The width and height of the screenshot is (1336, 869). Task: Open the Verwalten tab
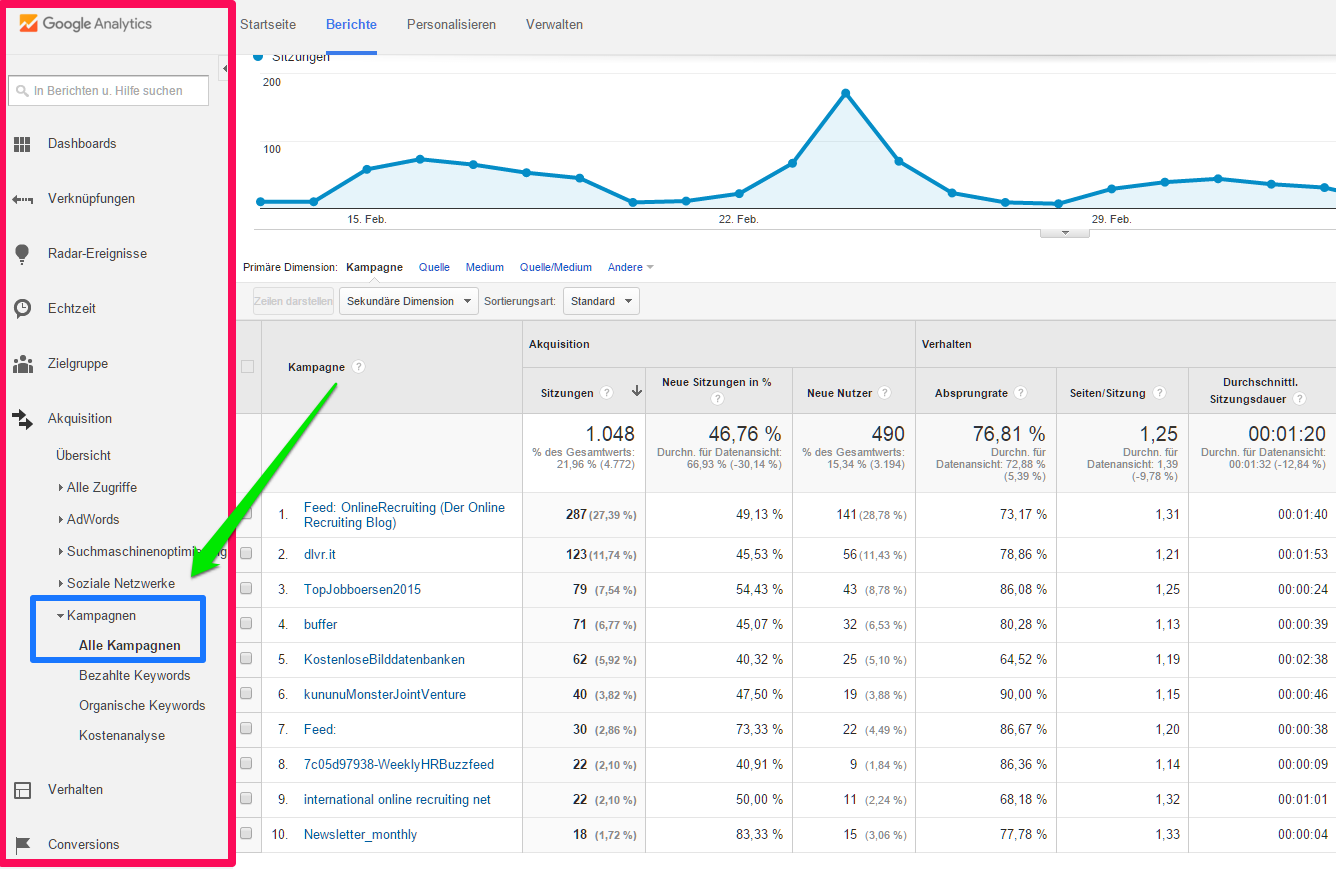(x=554, y=24)
